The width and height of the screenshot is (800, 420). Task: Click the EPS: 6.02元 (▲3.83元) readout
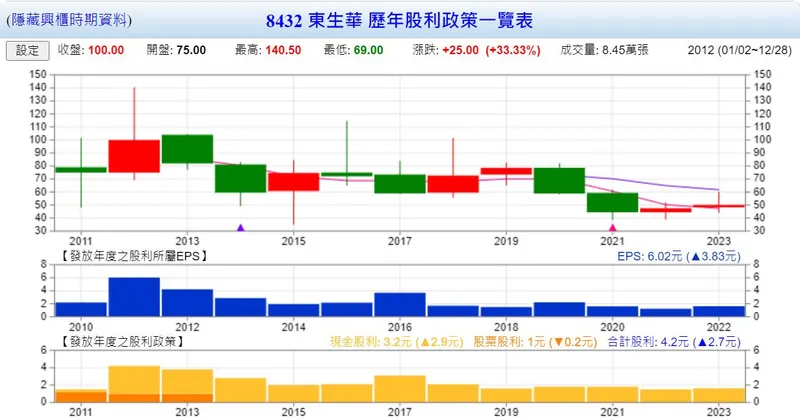[679, 256]
